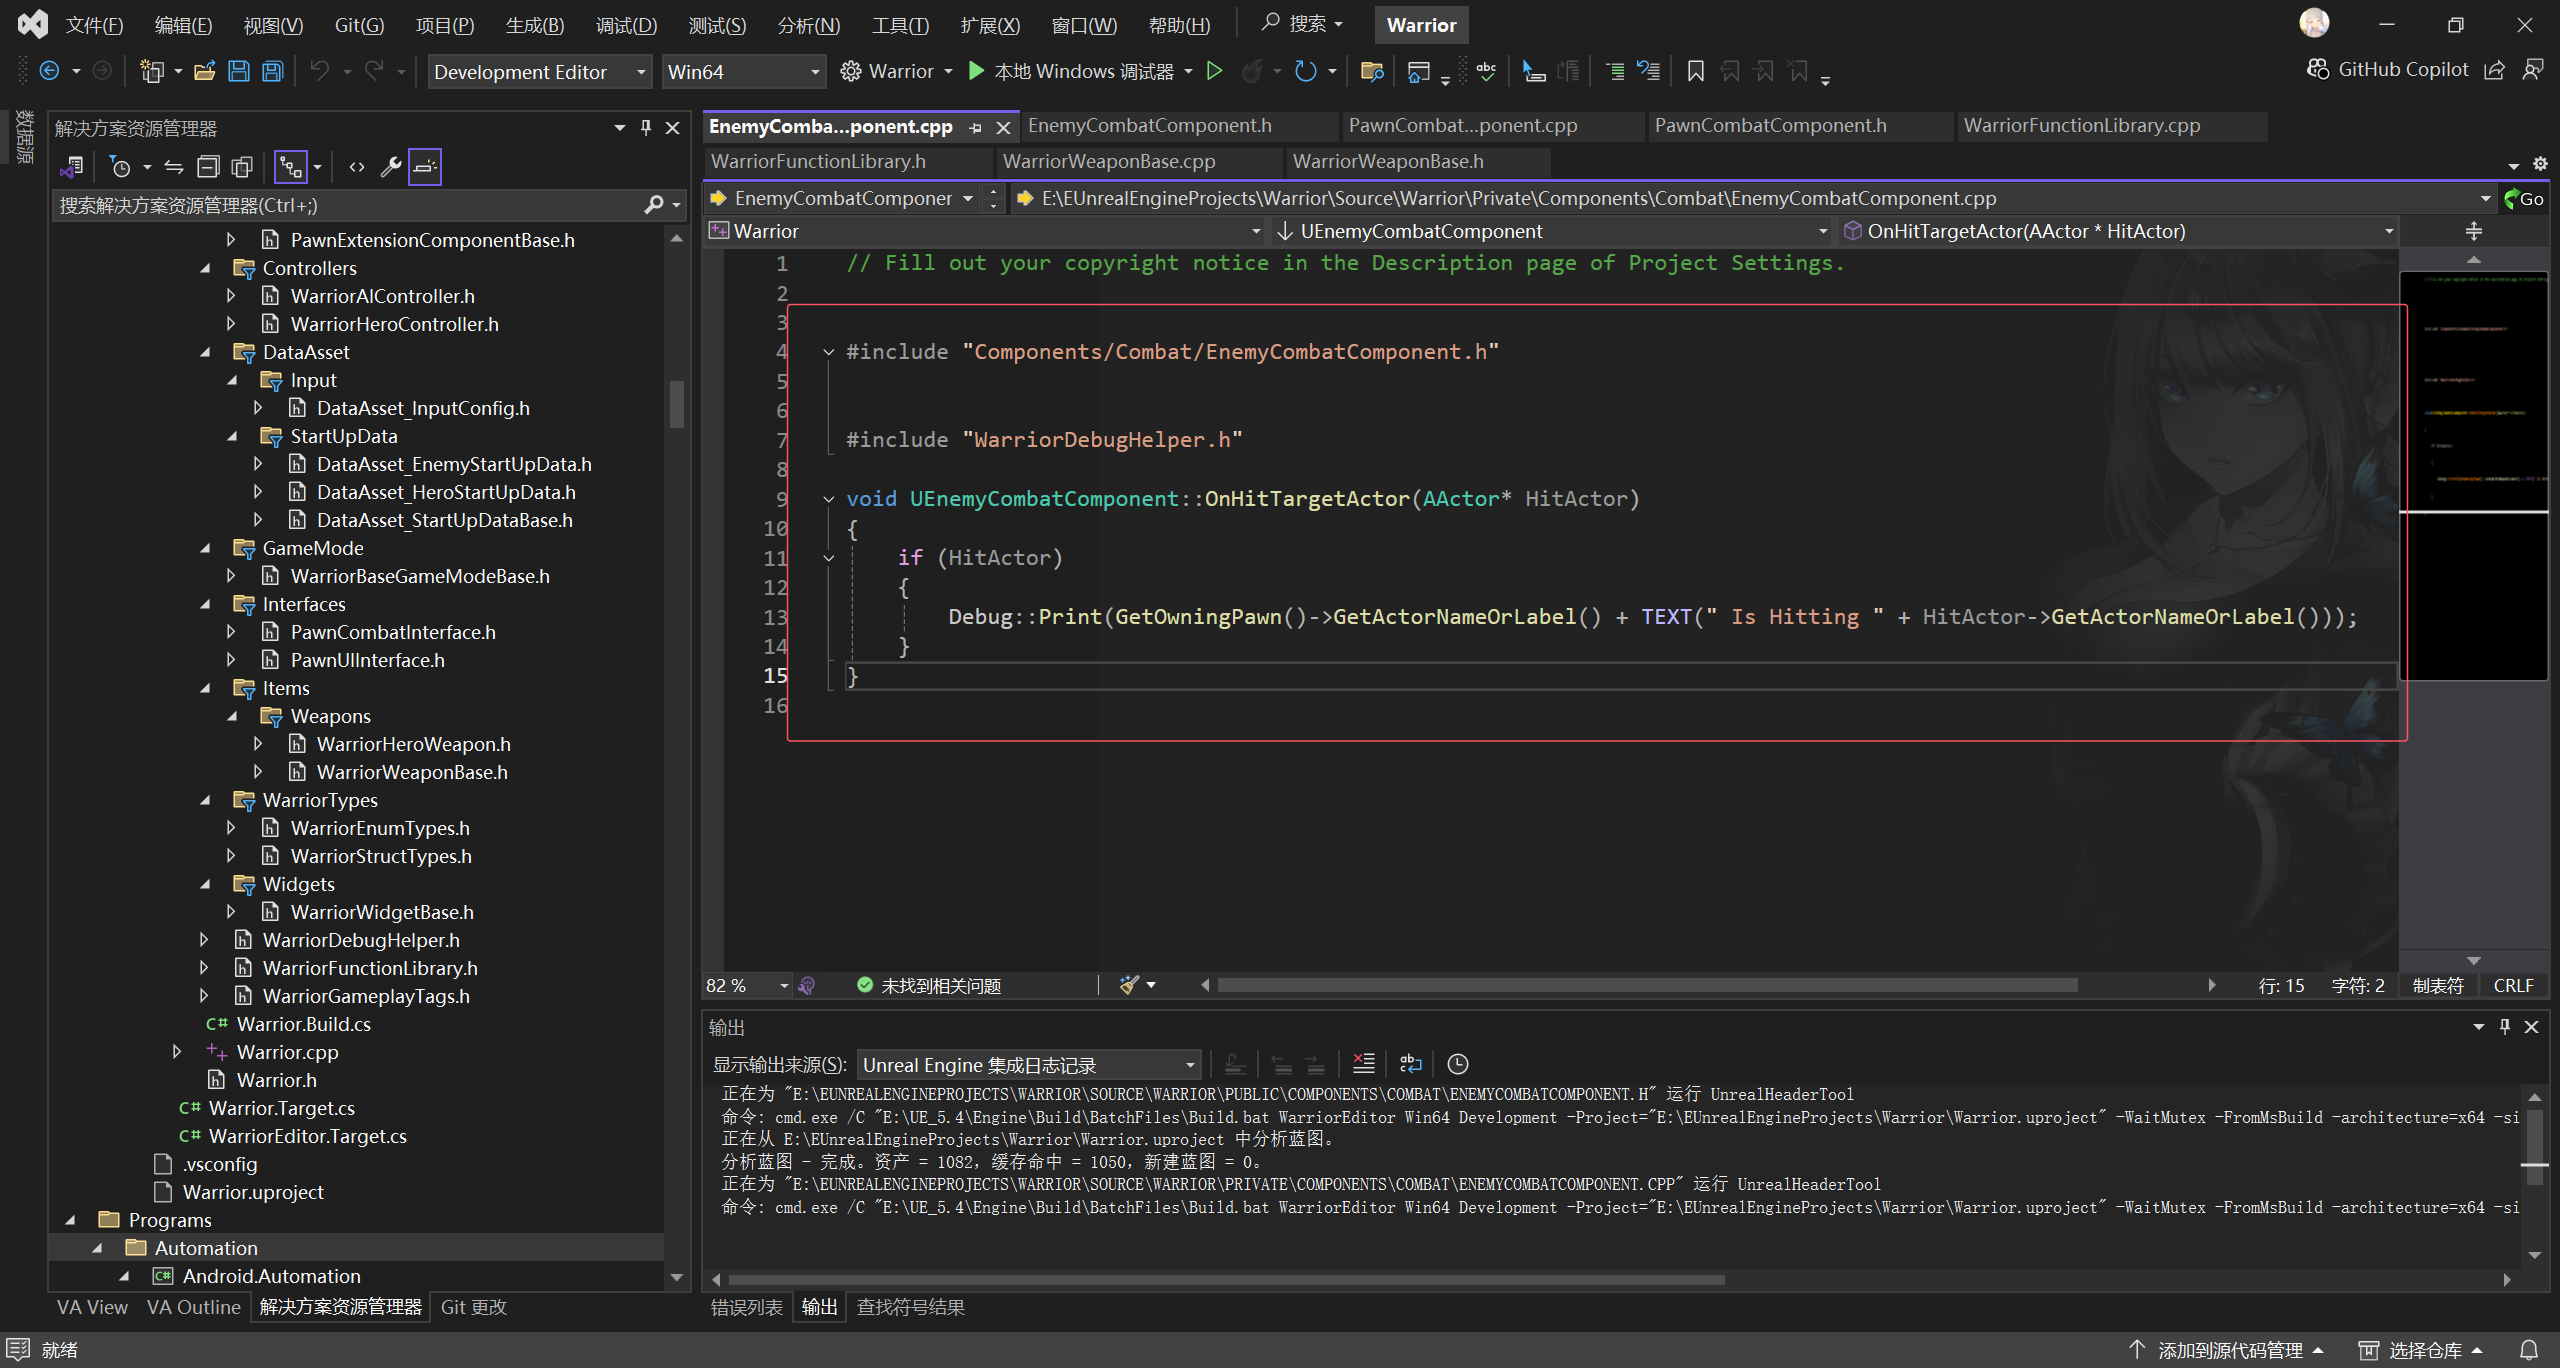Click the Save All toolbar icon

[x=272, y=71]
